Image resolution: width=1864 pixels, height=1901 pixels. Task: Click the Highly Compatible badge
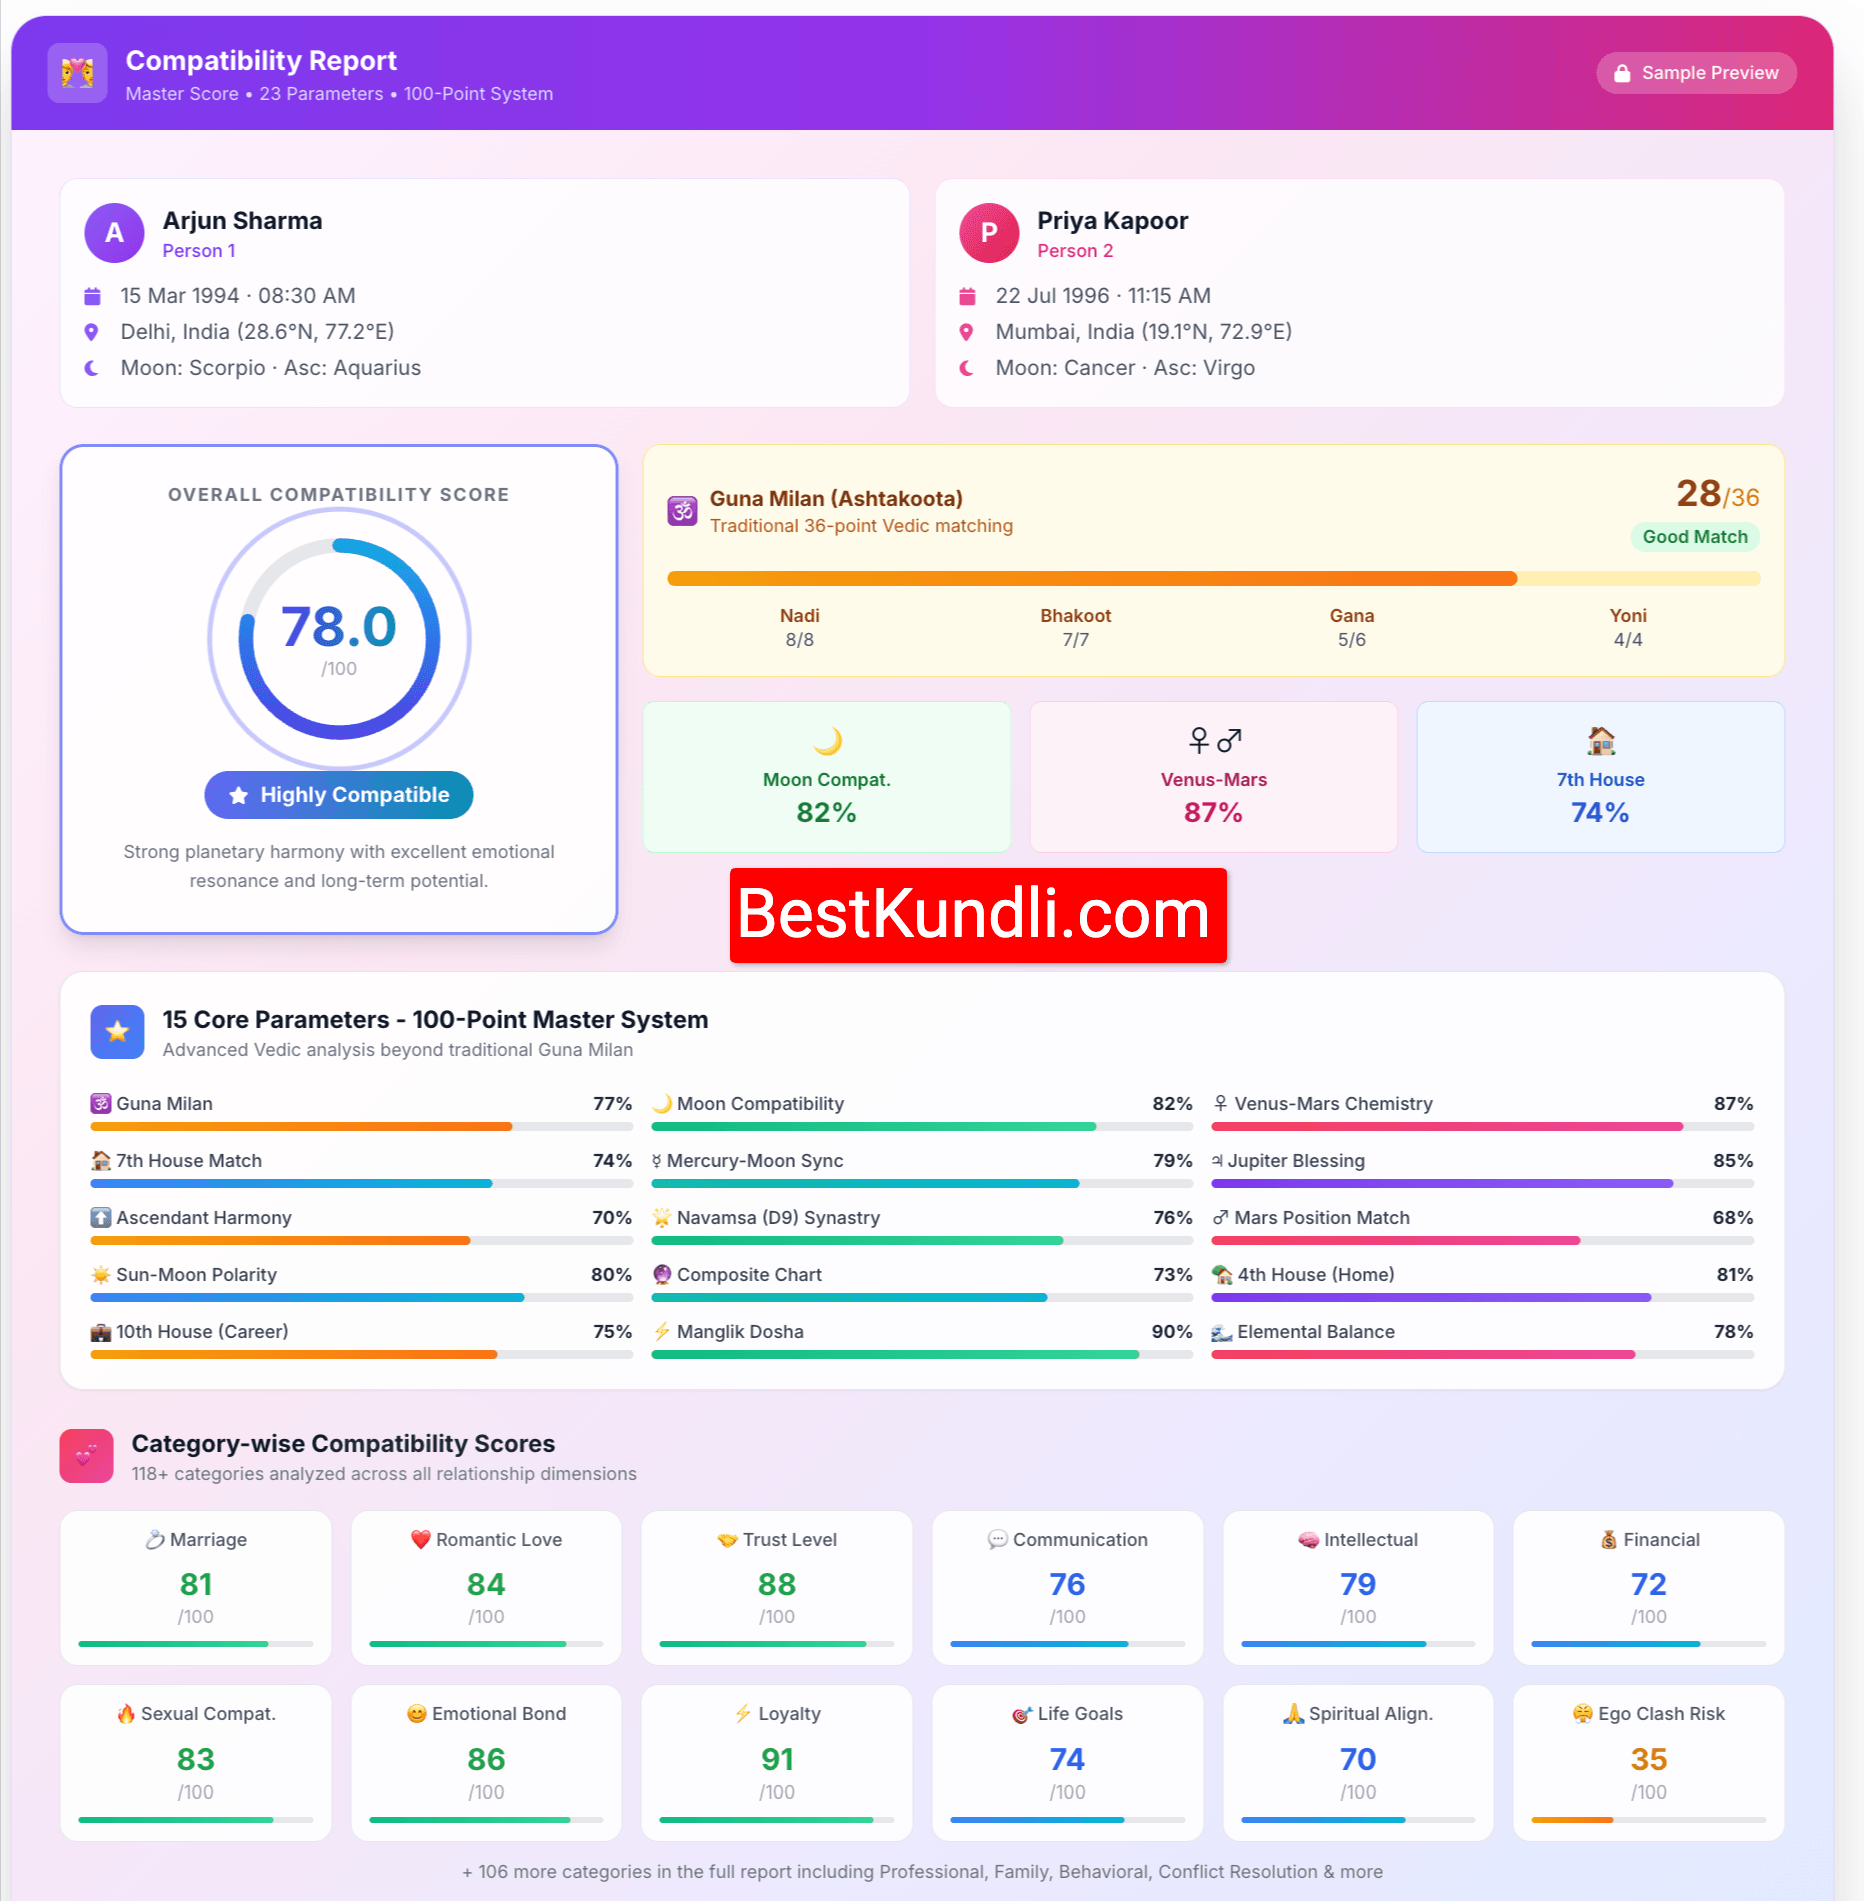click(x=338, y=795)
